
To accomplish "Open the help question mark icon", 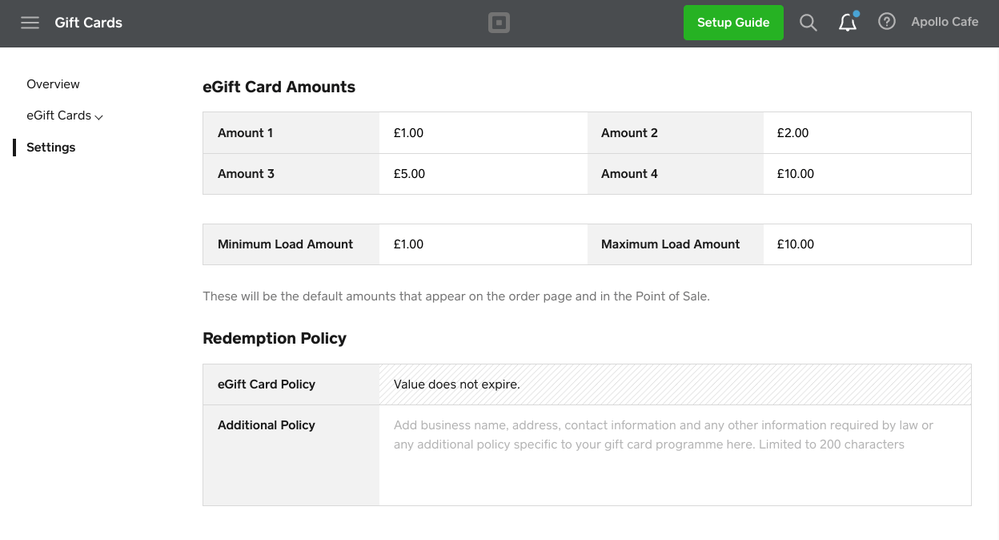I will point(887,22).
